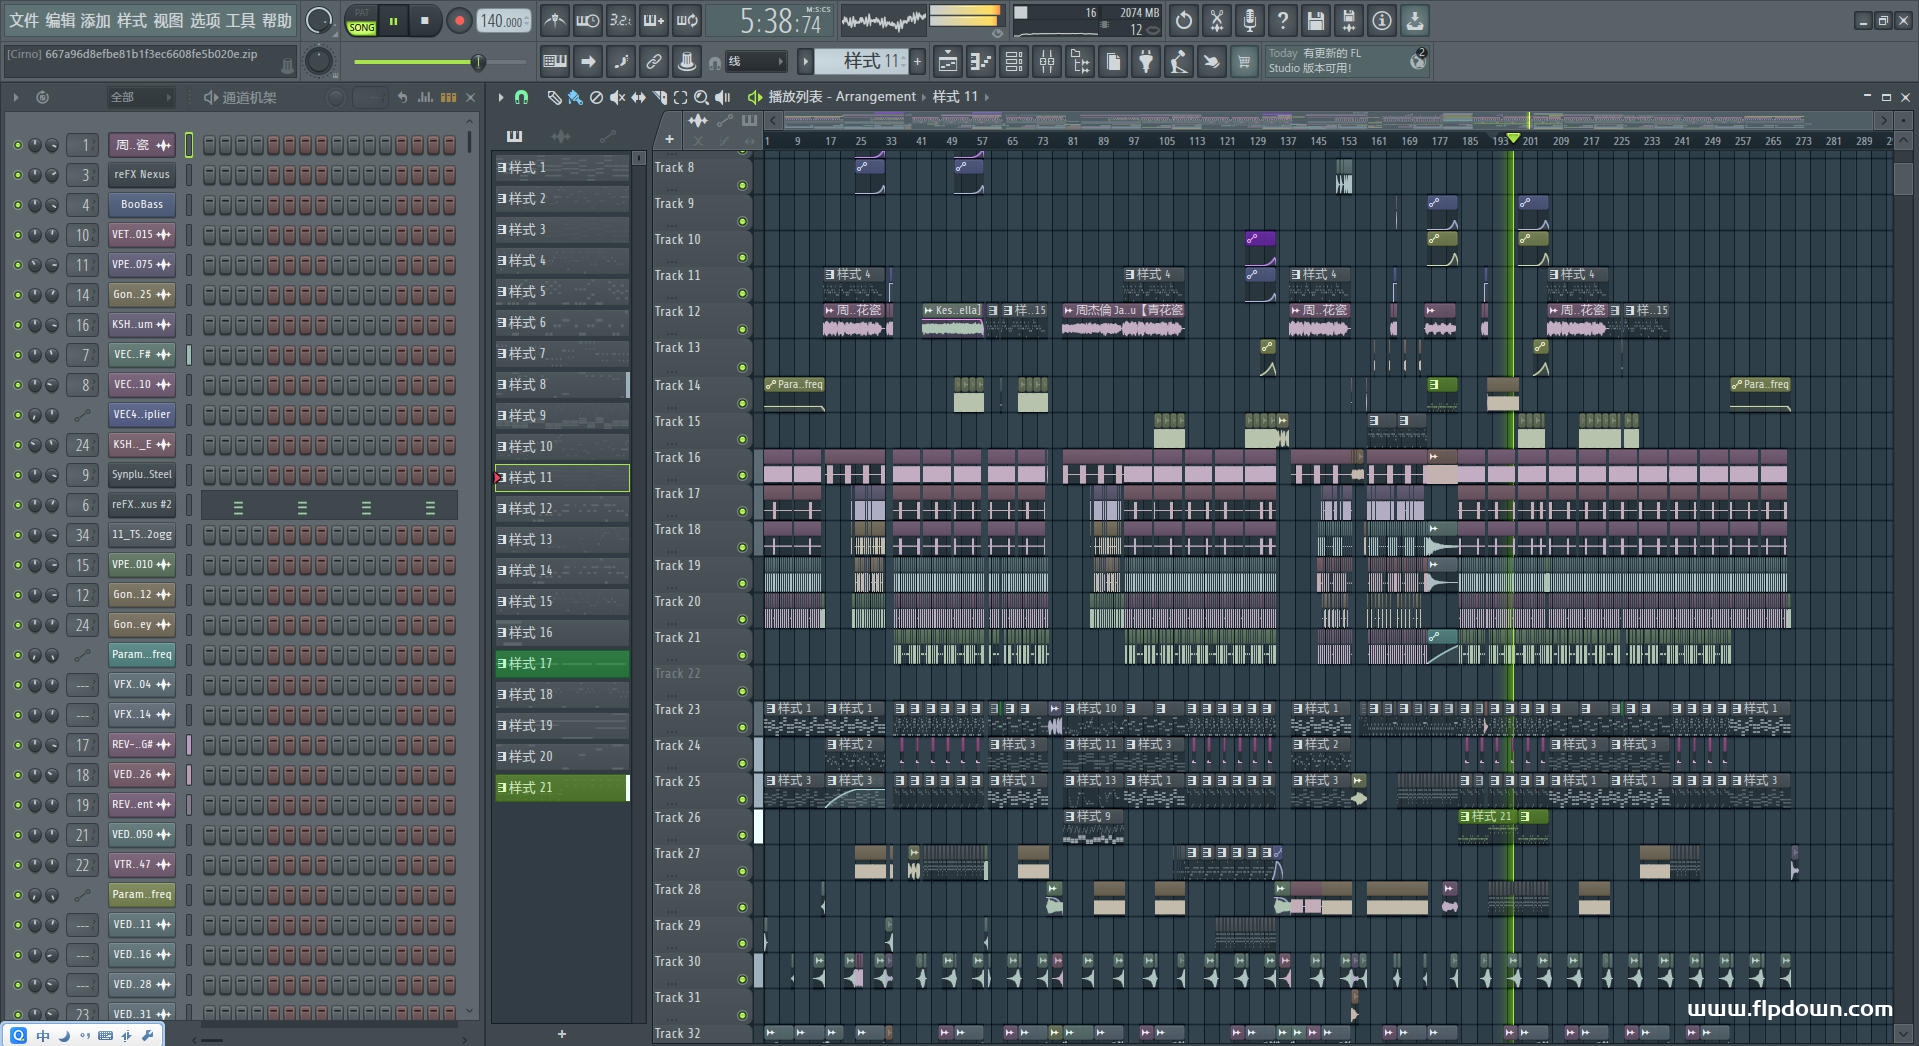Toggle the playlist magnet snap icon
This screenshot has height=1046, width=1919.
click(521, 97)
